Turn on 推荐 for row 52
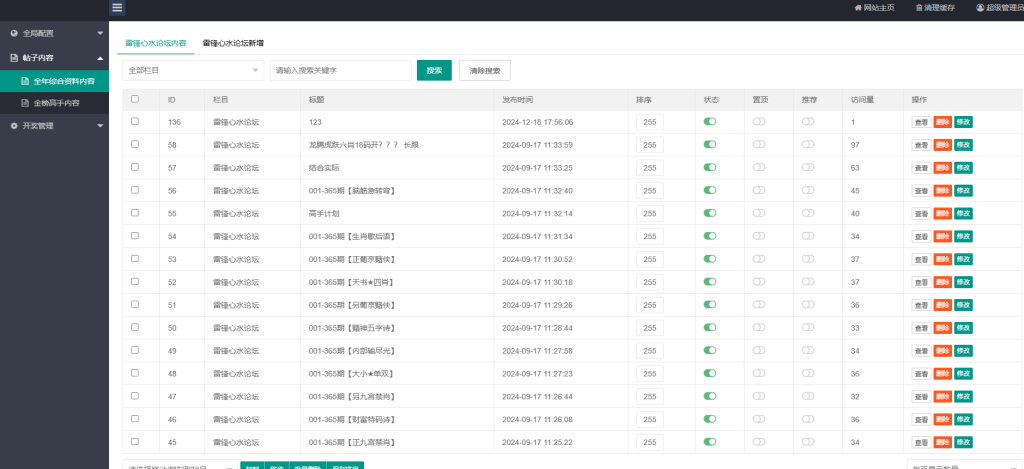 click(808, 282)
